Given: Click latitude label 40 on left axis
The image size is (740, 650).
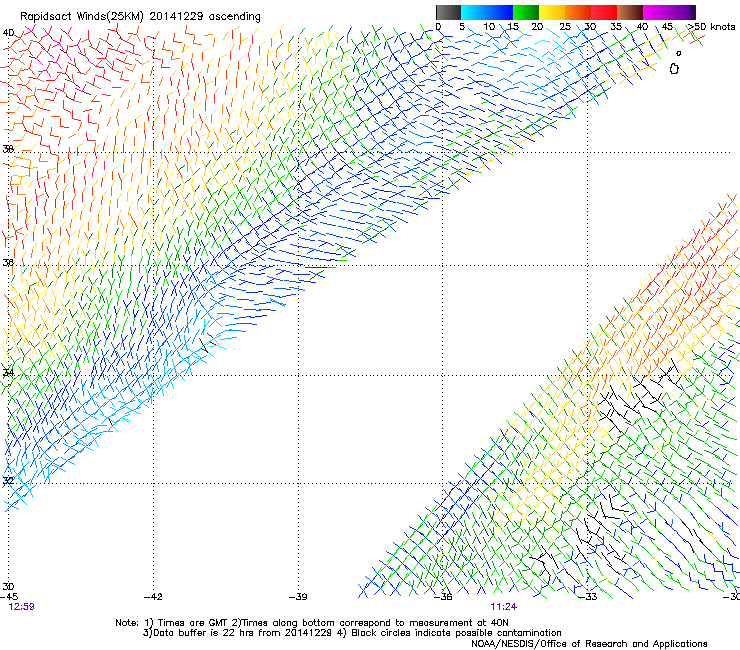Looking at the screenshot, I should click(8, 33).
